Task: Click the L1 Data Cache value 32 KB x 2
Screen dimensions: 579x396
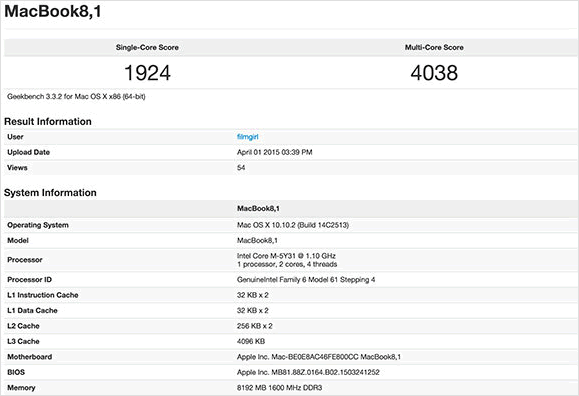Action: coord(253,311)
